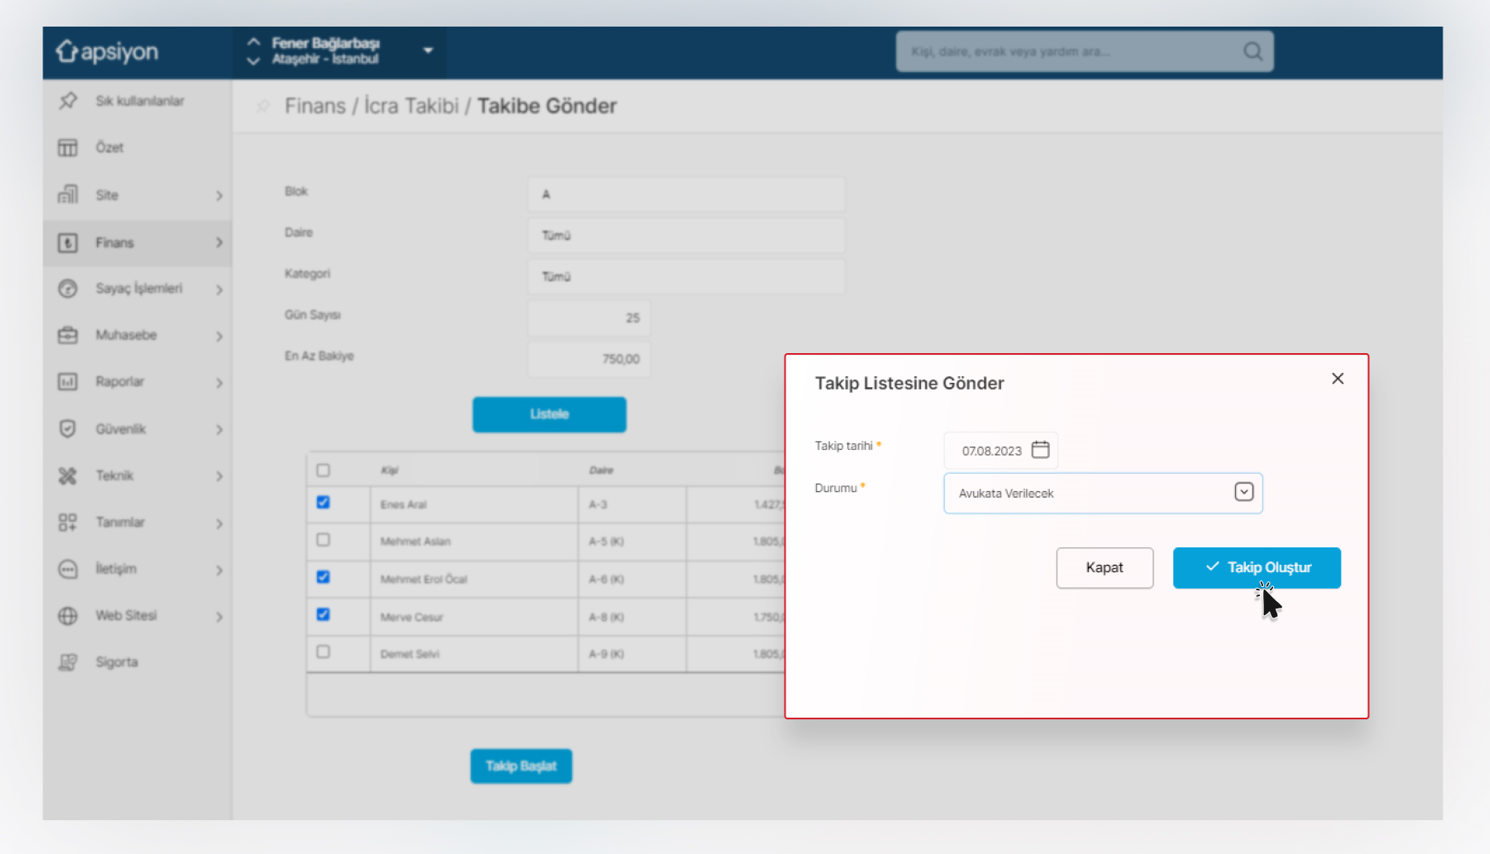Click the Merve Cesur name cell
This screenshot has height=854, width=1490.
474,617
